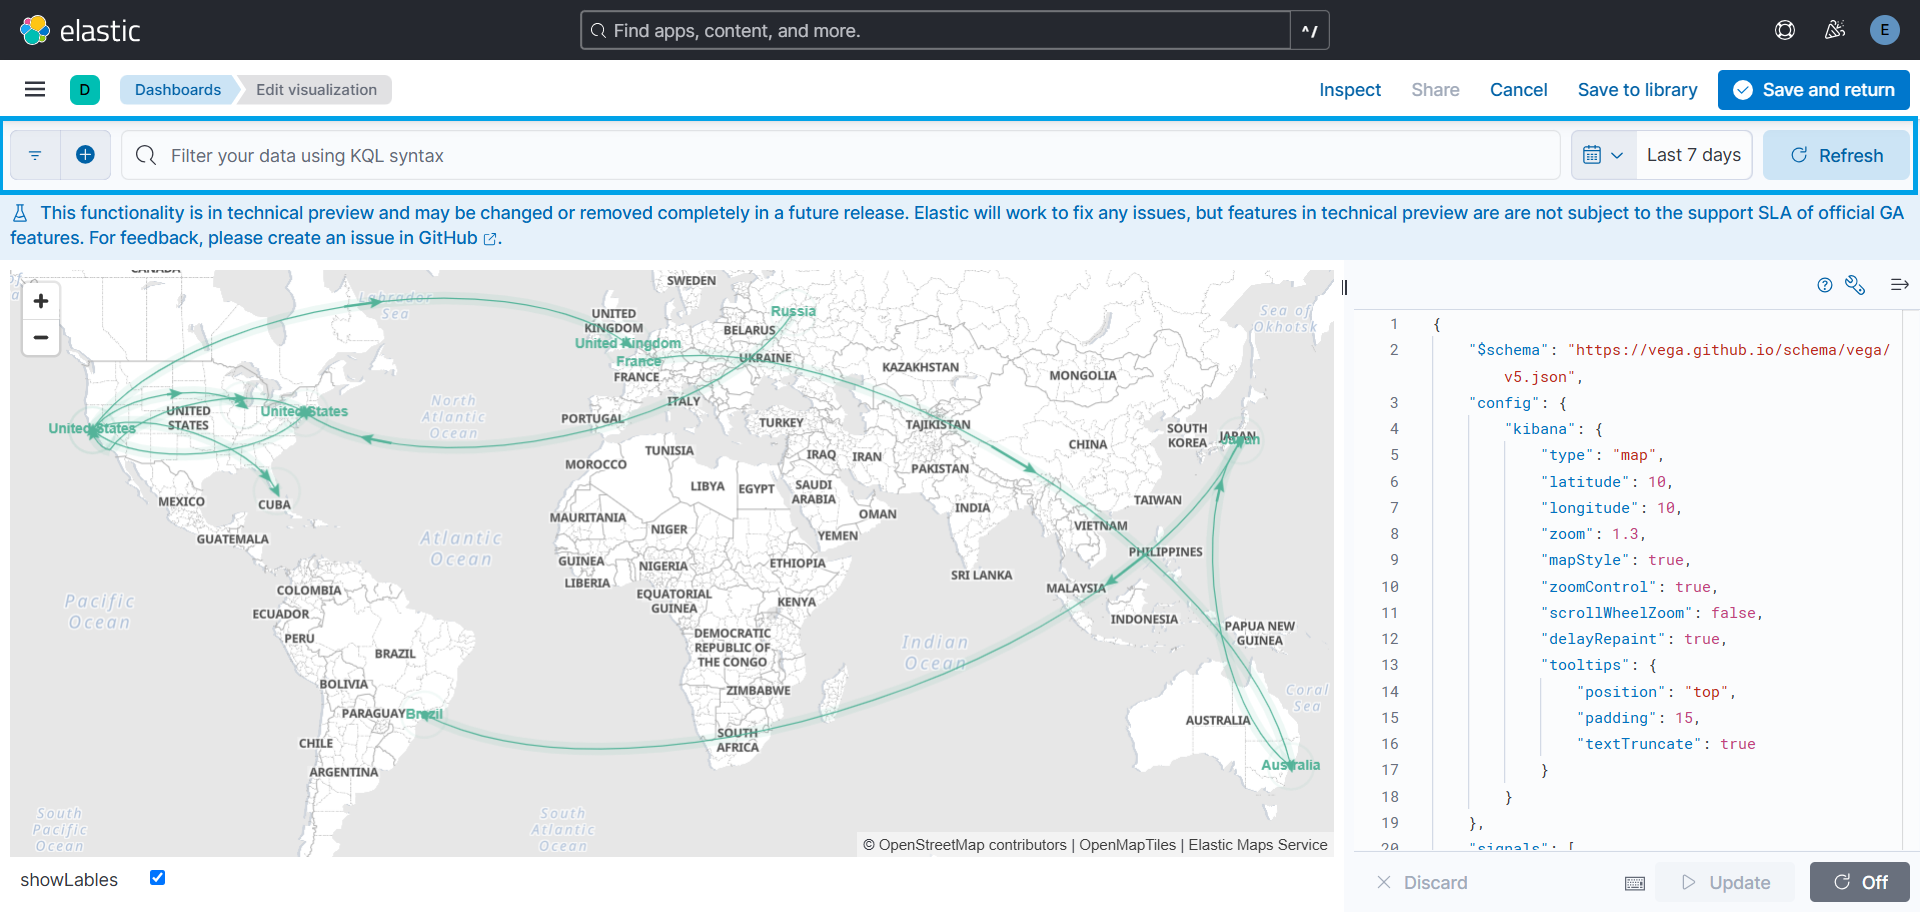Viewport: 1920px width, 912px height.
Task: Open the Inspect menu item
Action: click(1349, 90)
